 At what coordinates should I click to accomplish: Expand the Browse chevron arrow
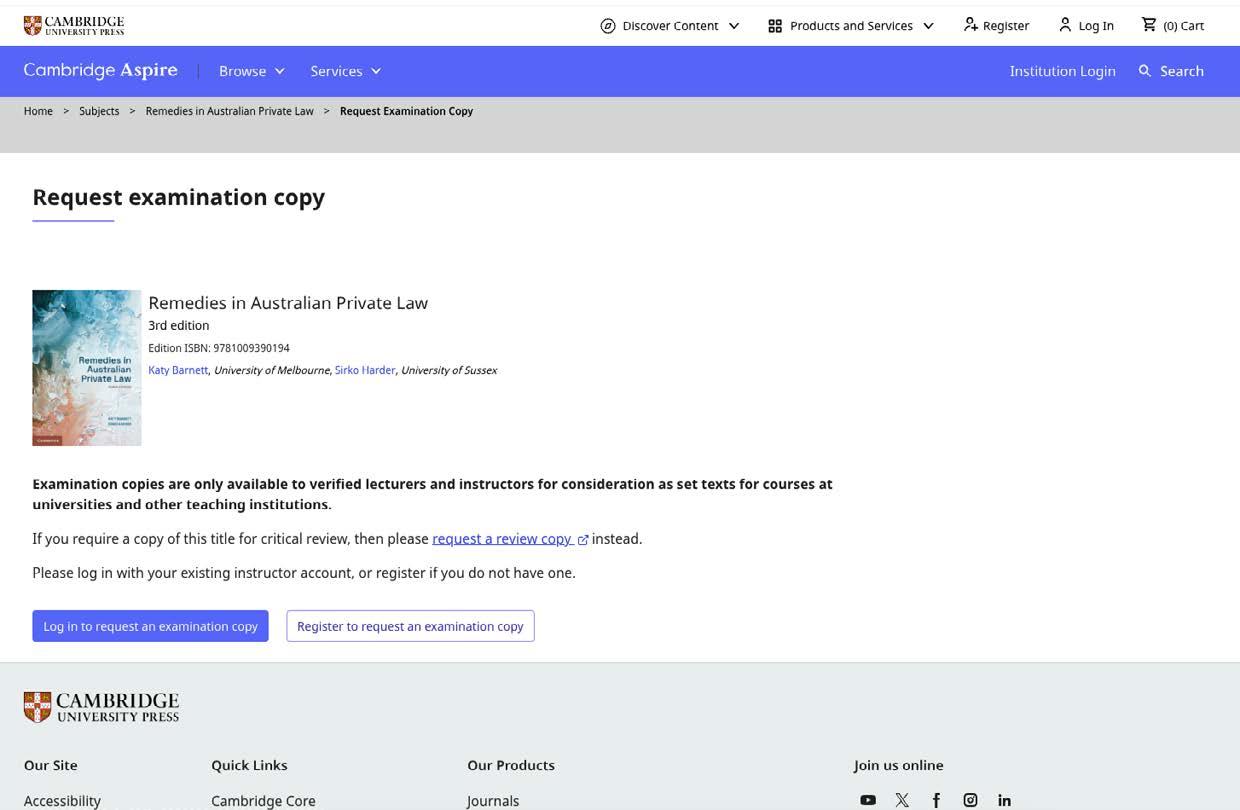280,71
